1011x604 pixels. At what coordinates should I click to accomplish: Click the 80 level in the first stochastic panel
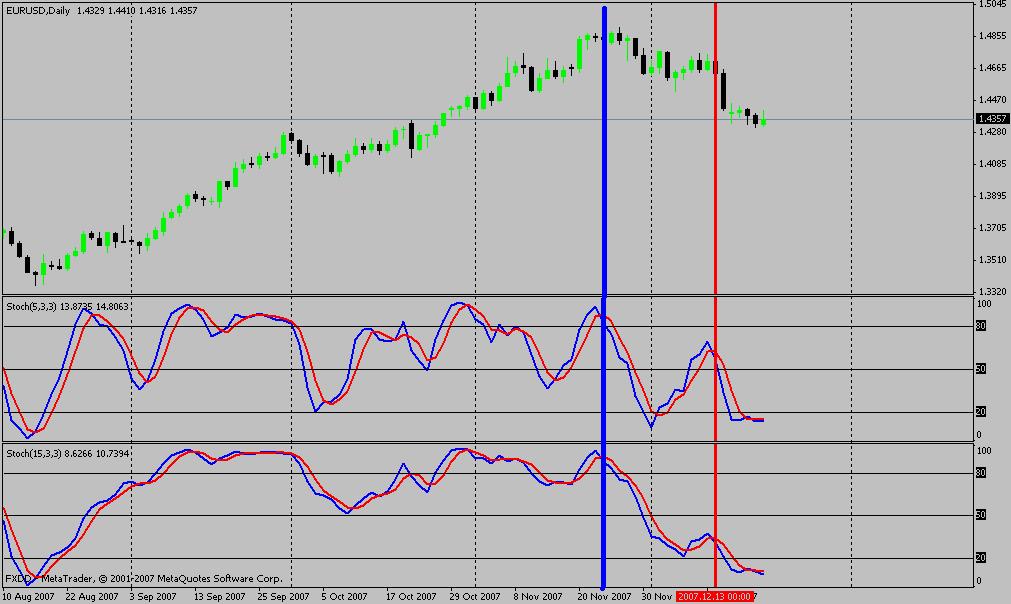click(x=981, y=326)
